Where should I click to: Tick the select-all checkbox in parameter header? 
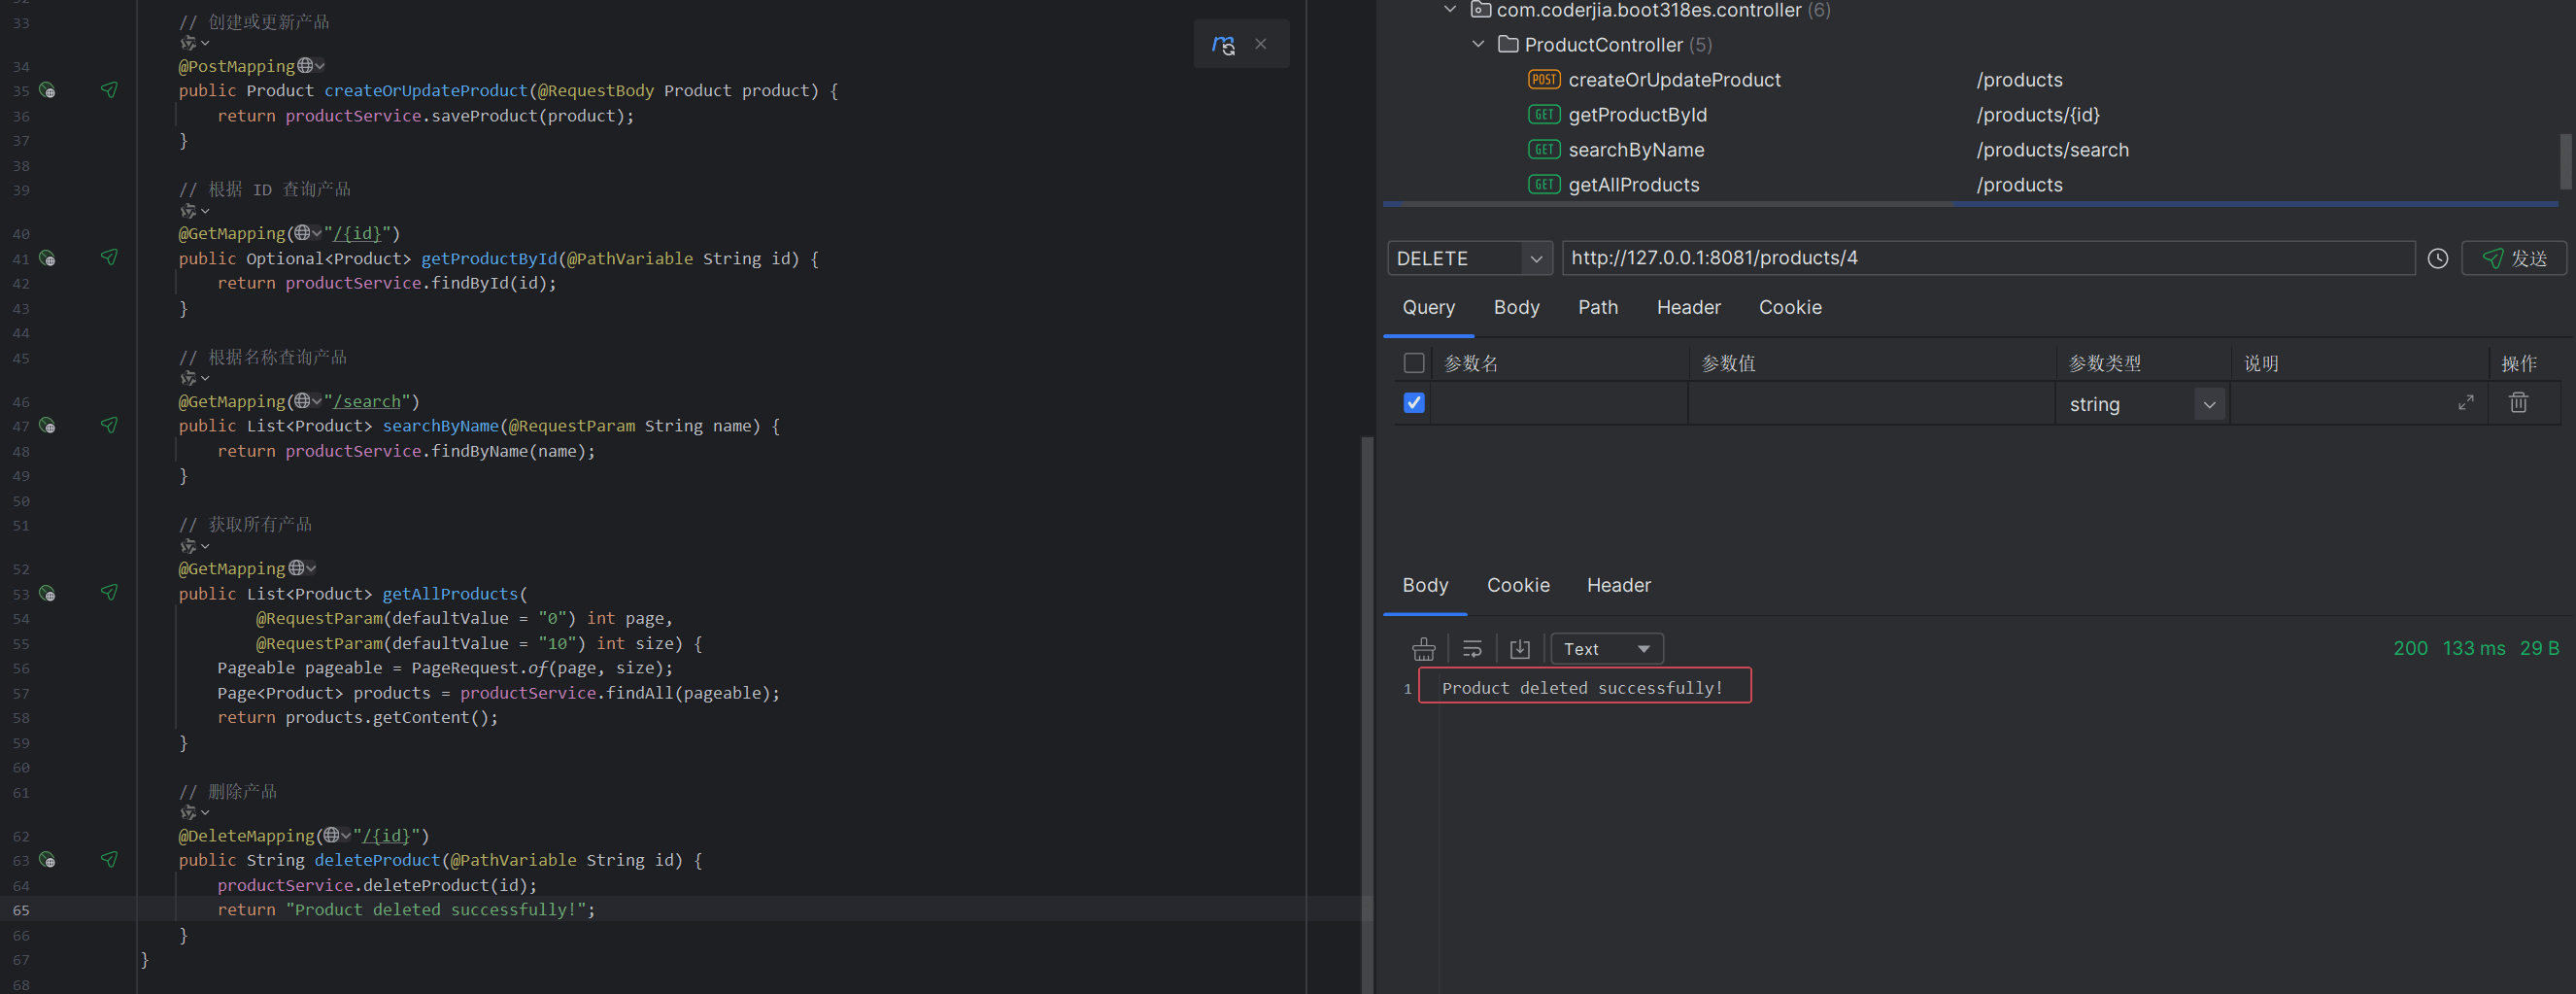1413,363
